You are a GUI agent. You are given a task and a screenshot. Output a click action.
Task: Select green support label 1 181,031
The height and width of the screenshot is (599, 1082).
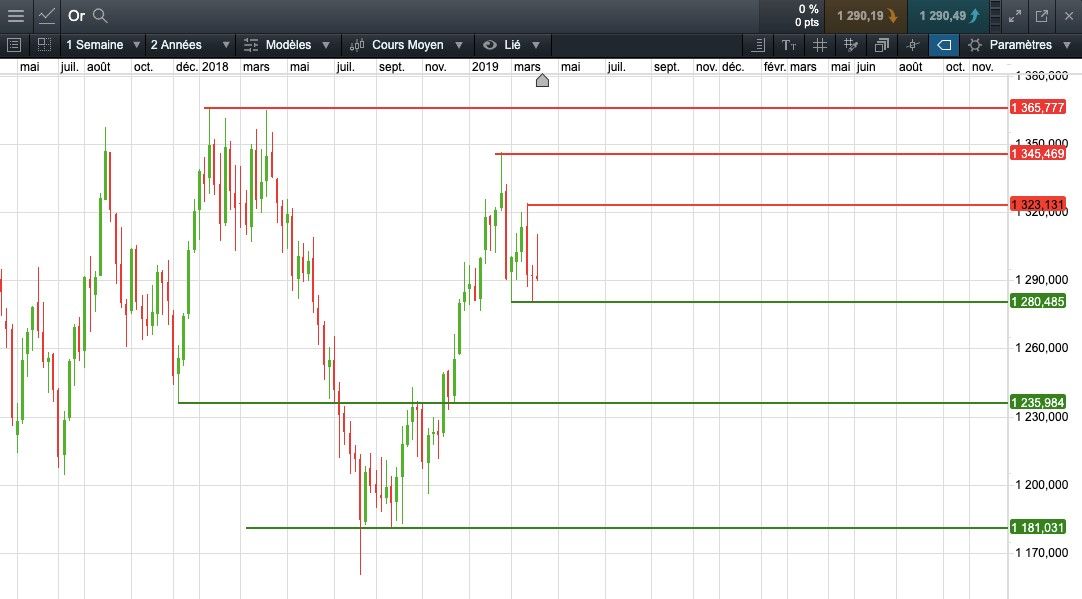coord(1038,528)
